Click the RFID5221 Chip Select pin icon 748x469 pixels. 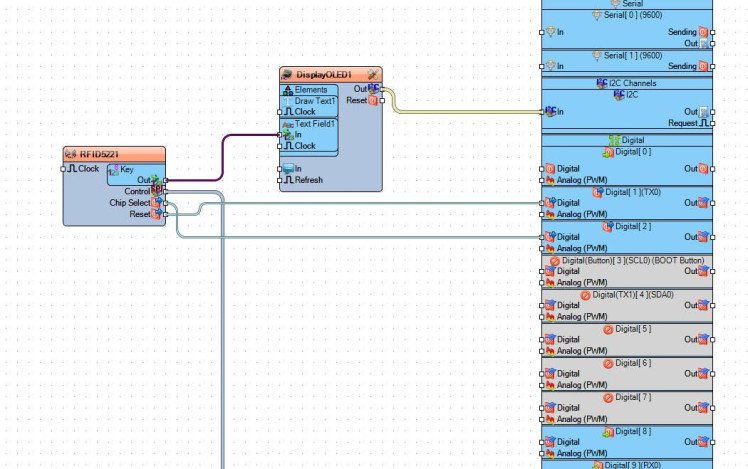point(157,202)
